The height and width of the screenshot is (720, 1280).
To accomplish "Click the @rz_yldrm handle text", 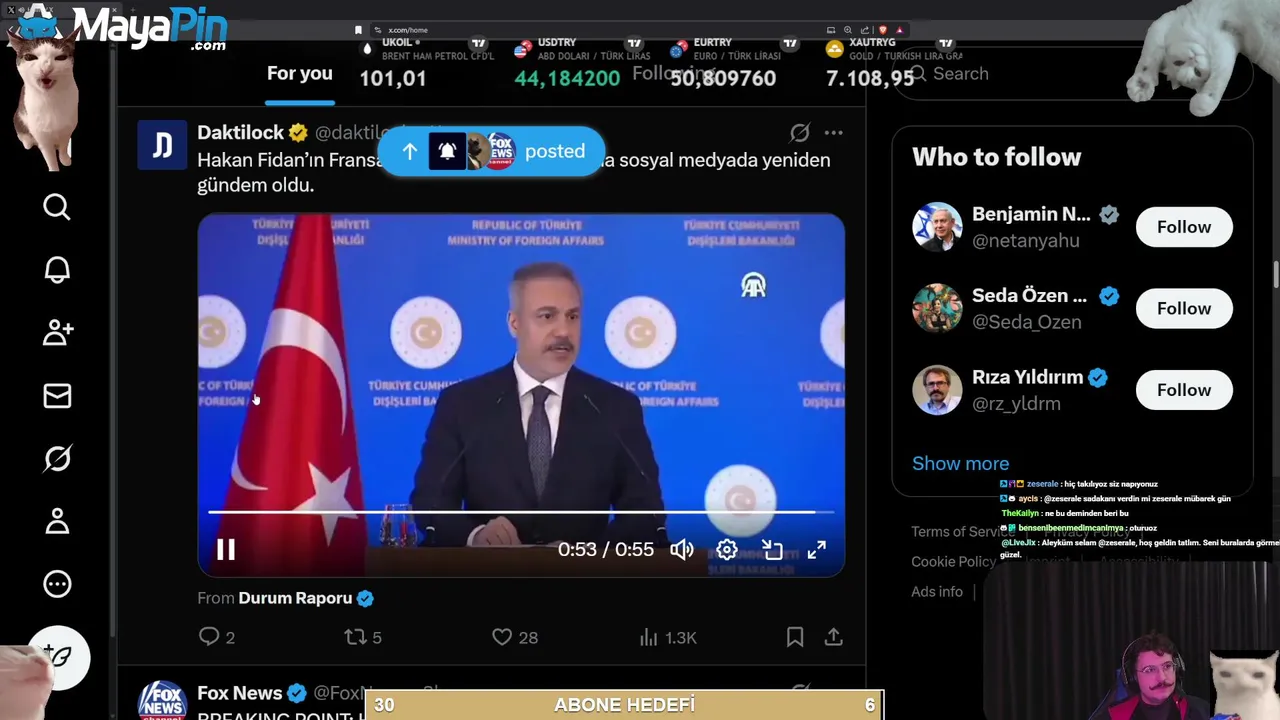I will [1016, 404].
